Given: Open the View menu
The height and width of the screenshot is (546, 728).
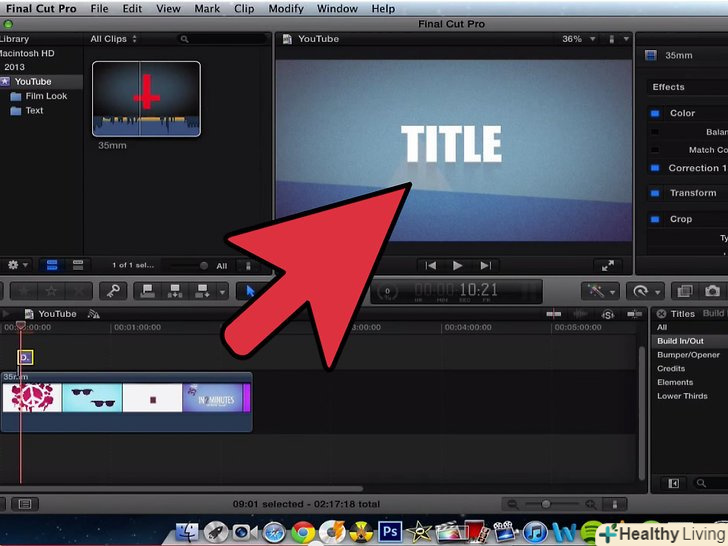Looking at the screenshot, I should coord(168,9).
